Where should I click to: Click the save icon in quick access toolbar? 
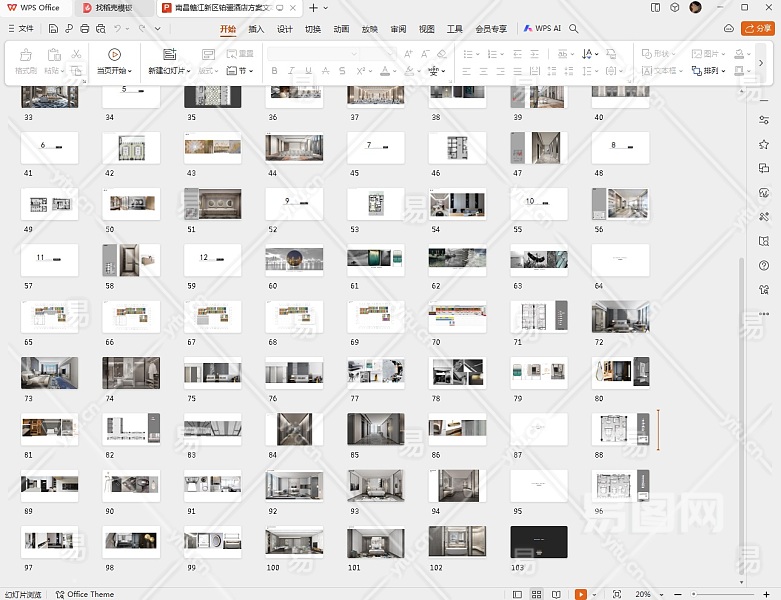[x=54, y=29]
